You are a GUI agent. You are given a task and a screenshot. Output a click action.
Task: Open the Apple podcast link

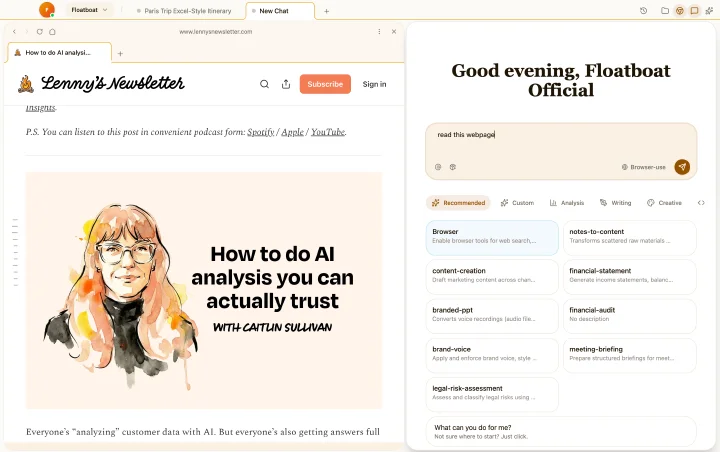(x=292, y=132)
